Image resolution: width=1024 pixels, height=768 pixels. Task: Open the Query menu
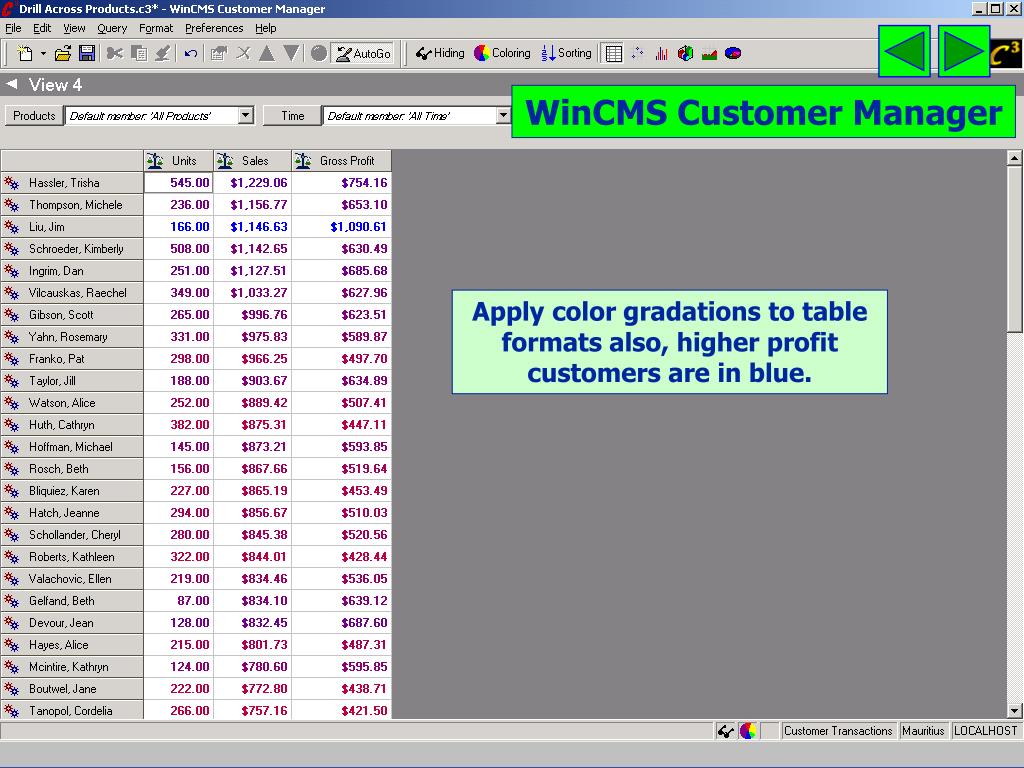point(112,28)
